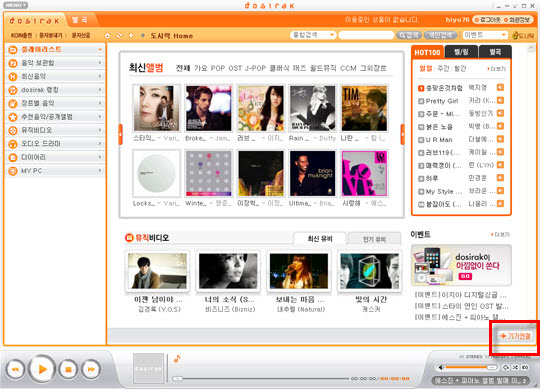
Task: Switch to the 벨곡 tab beside 벨/링
Action: click(x=495, y=52)
